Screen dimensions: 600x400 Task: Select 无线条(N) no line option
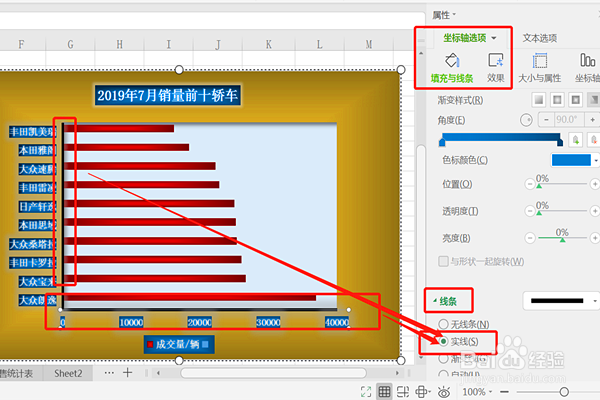(464, 324)
